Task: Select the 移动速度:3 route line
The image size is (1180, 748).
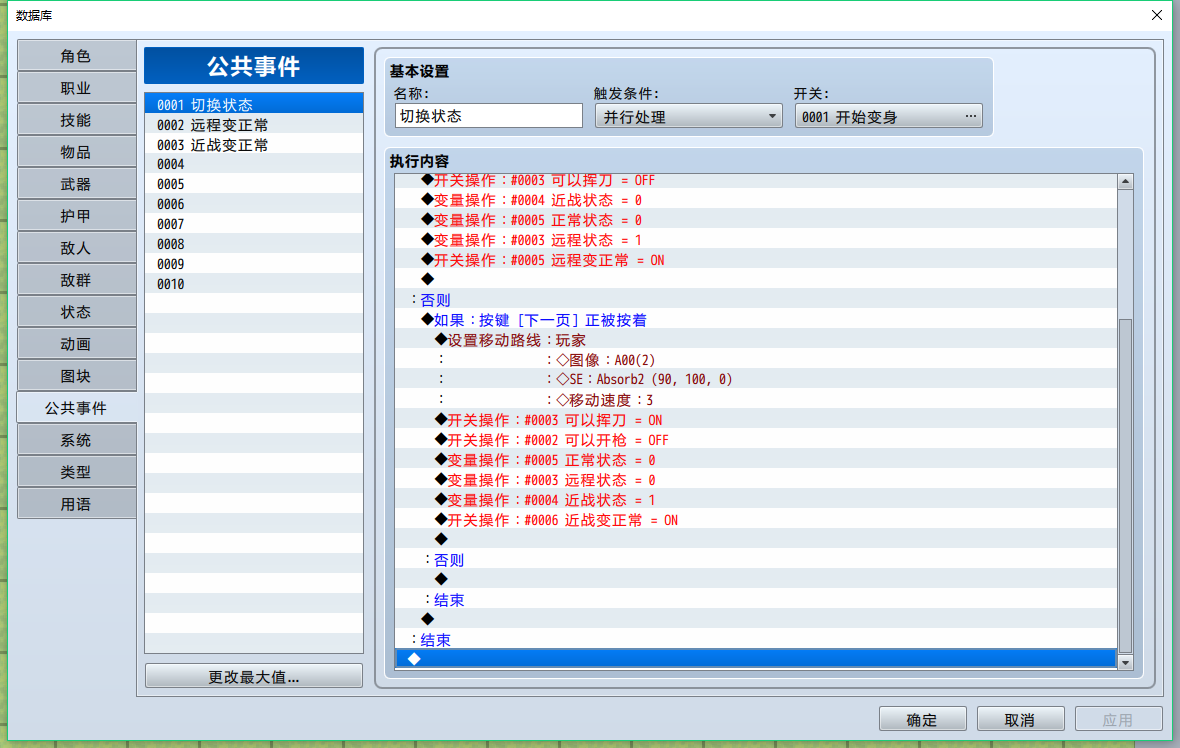Action: point(756,400)
